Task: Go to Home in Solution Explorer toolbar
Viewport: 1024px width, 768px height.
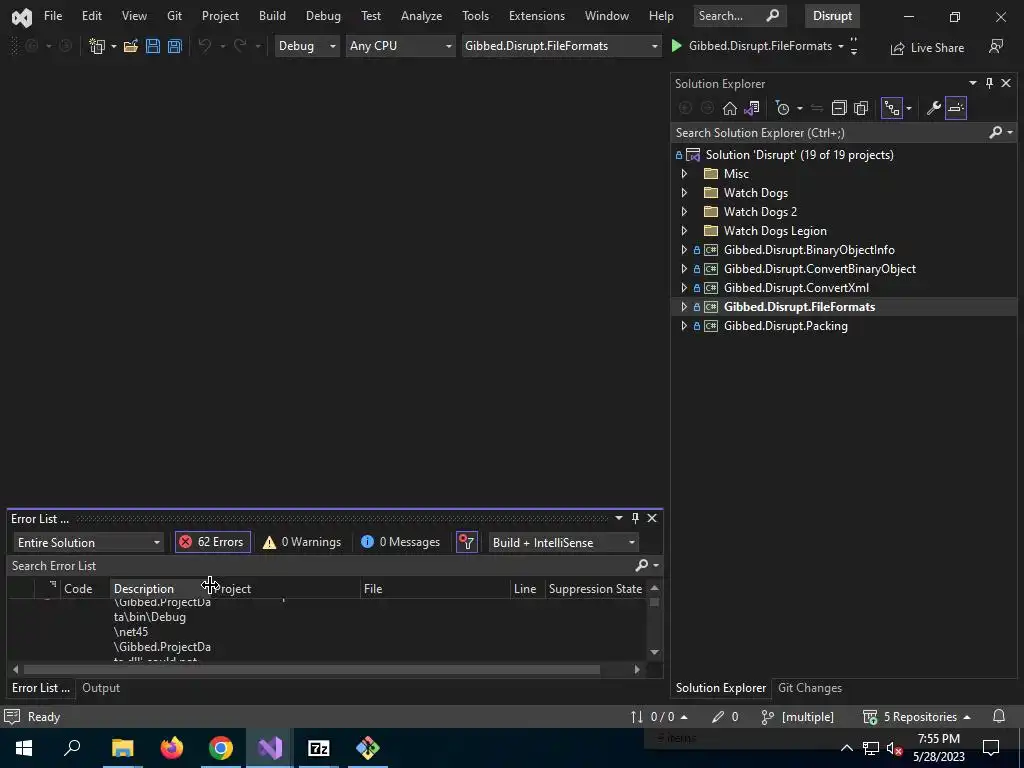Action: (729, 108)
